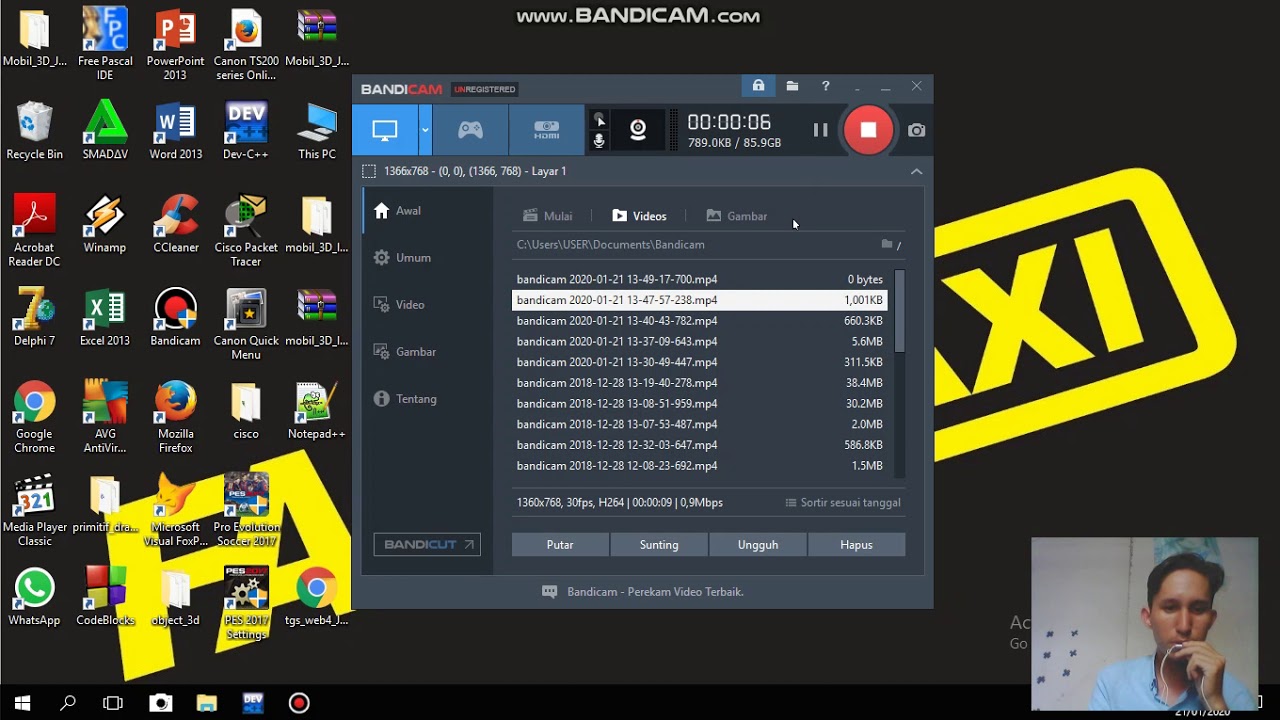Click the video list scrollbar
This screenshot has height=720, width=1280.
click(900, 311)
